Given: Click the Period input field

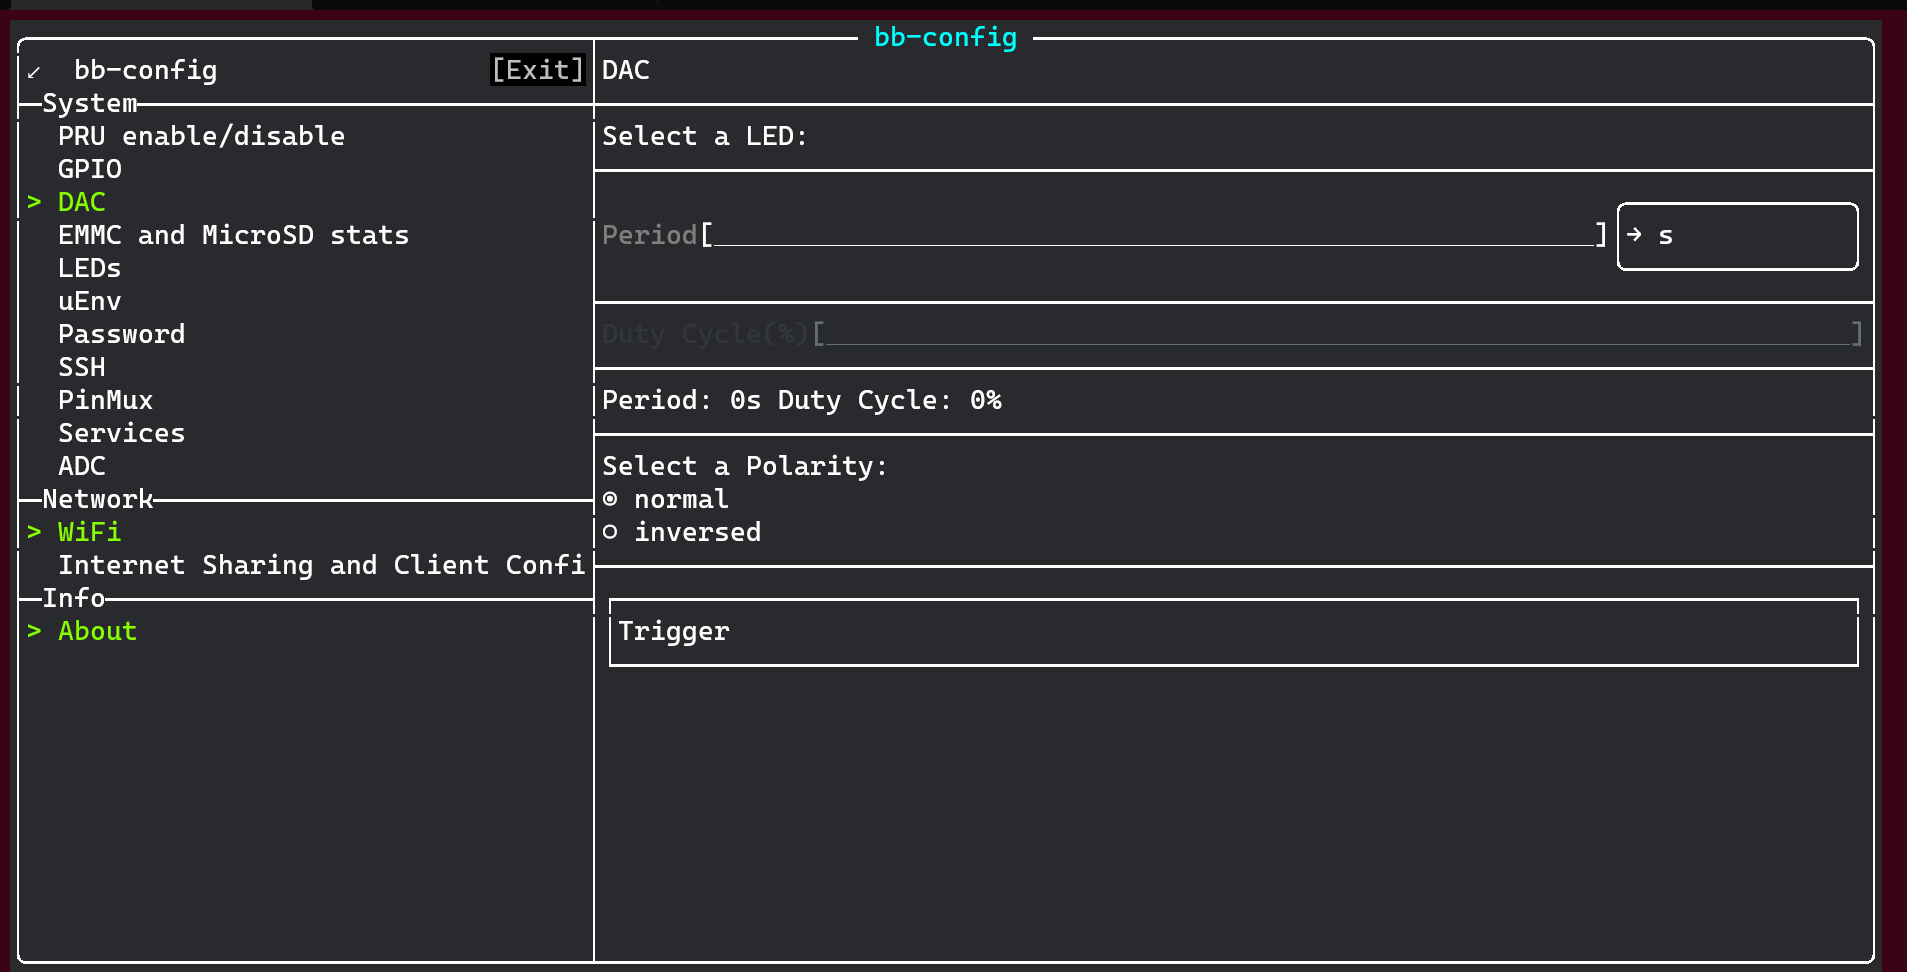Looking at the screenshot, I should coord(1155,236).
